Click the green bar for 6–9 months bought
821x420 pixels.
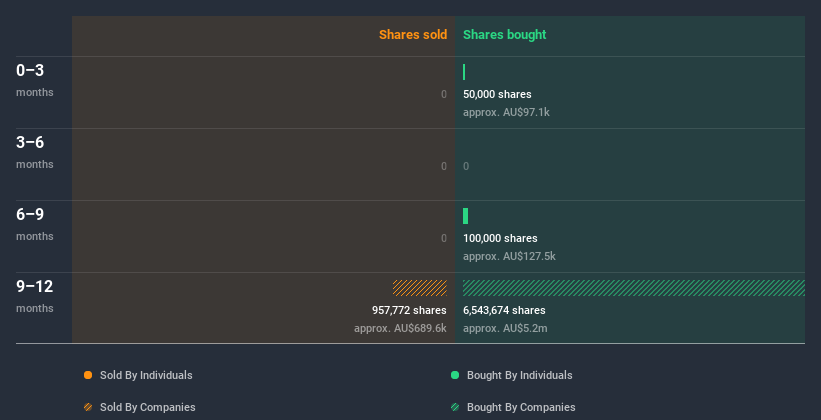pos(465,216)
